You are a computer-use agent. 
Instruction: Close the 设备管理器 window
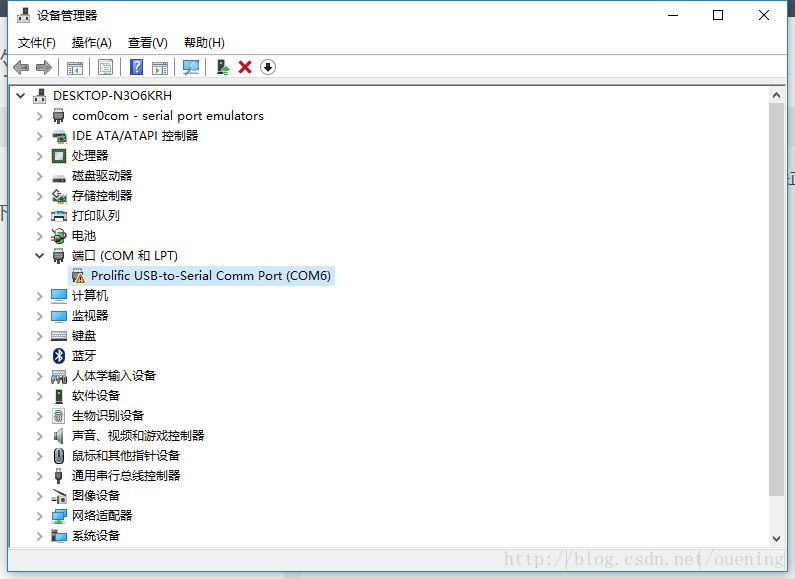pyautogui.click(x=764, y=15)
